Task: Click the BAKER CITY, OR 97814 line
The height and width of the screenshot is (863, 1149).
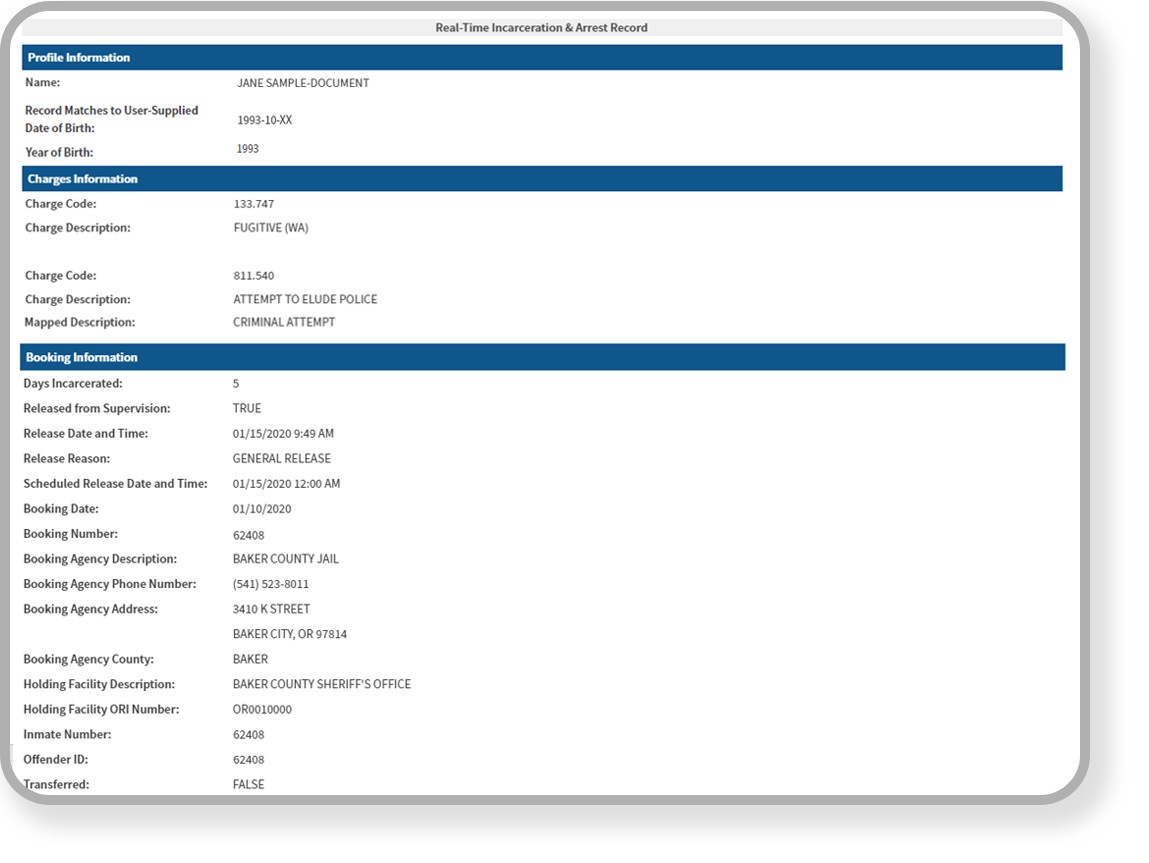Action: click(290, 634)
